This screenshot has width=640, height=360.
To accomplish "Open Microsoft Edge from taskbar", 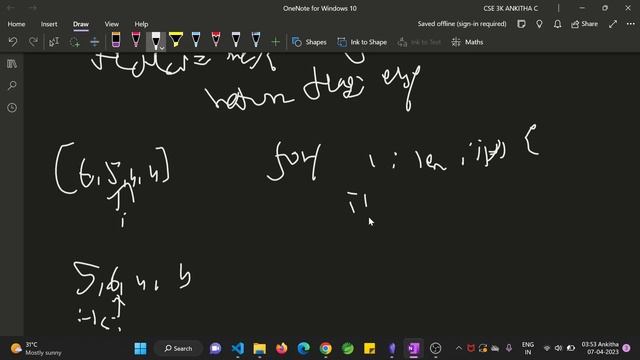I will pos(304,348).
